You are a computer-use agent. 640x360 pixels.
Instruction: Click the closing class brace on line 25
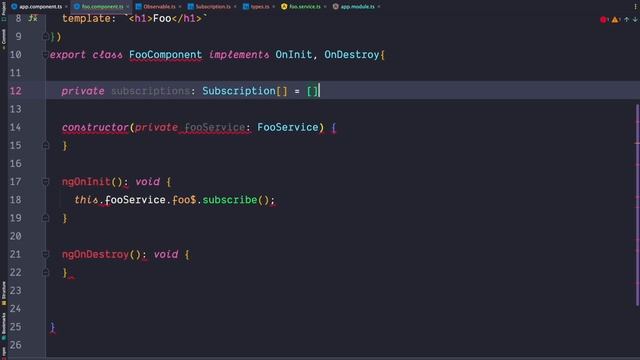[x=52, y=327]
